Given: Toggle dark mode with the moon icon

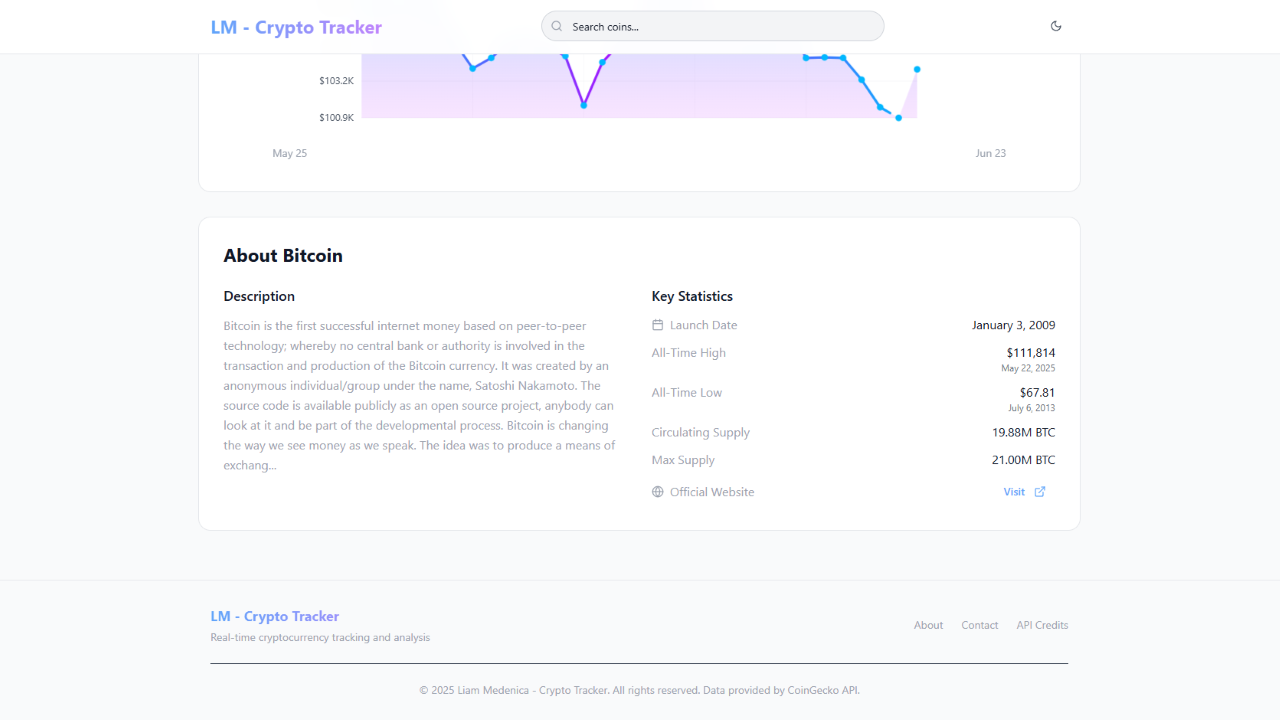Looking at the screenshot, I should point(1056,26).
